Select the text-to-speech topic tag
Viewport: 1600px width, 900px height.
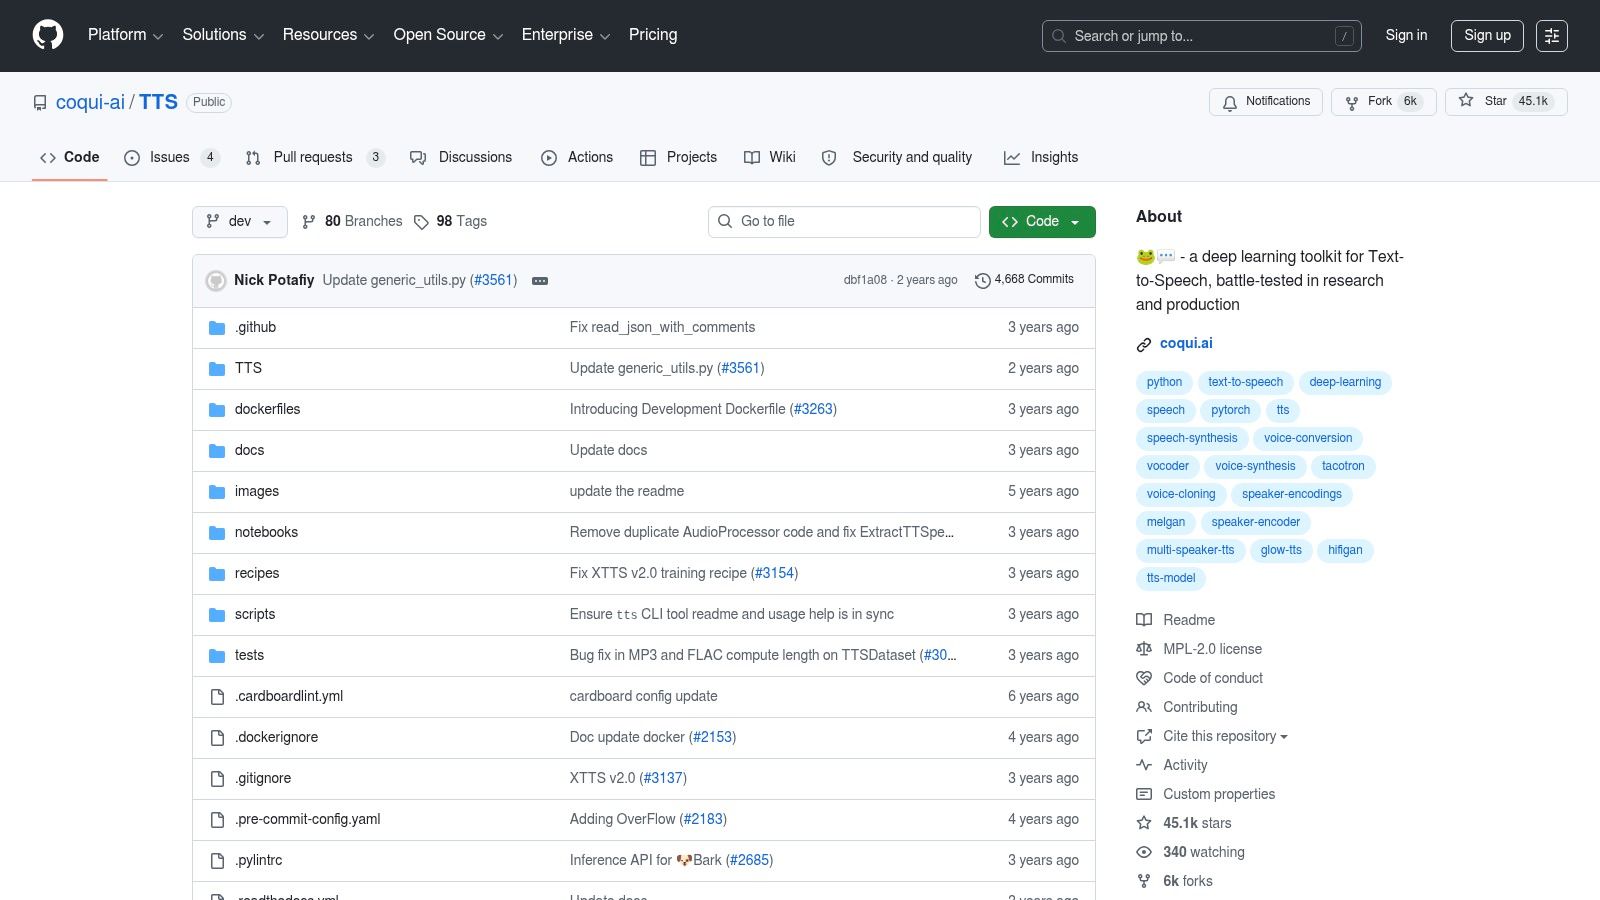(x=1245, y=382)
